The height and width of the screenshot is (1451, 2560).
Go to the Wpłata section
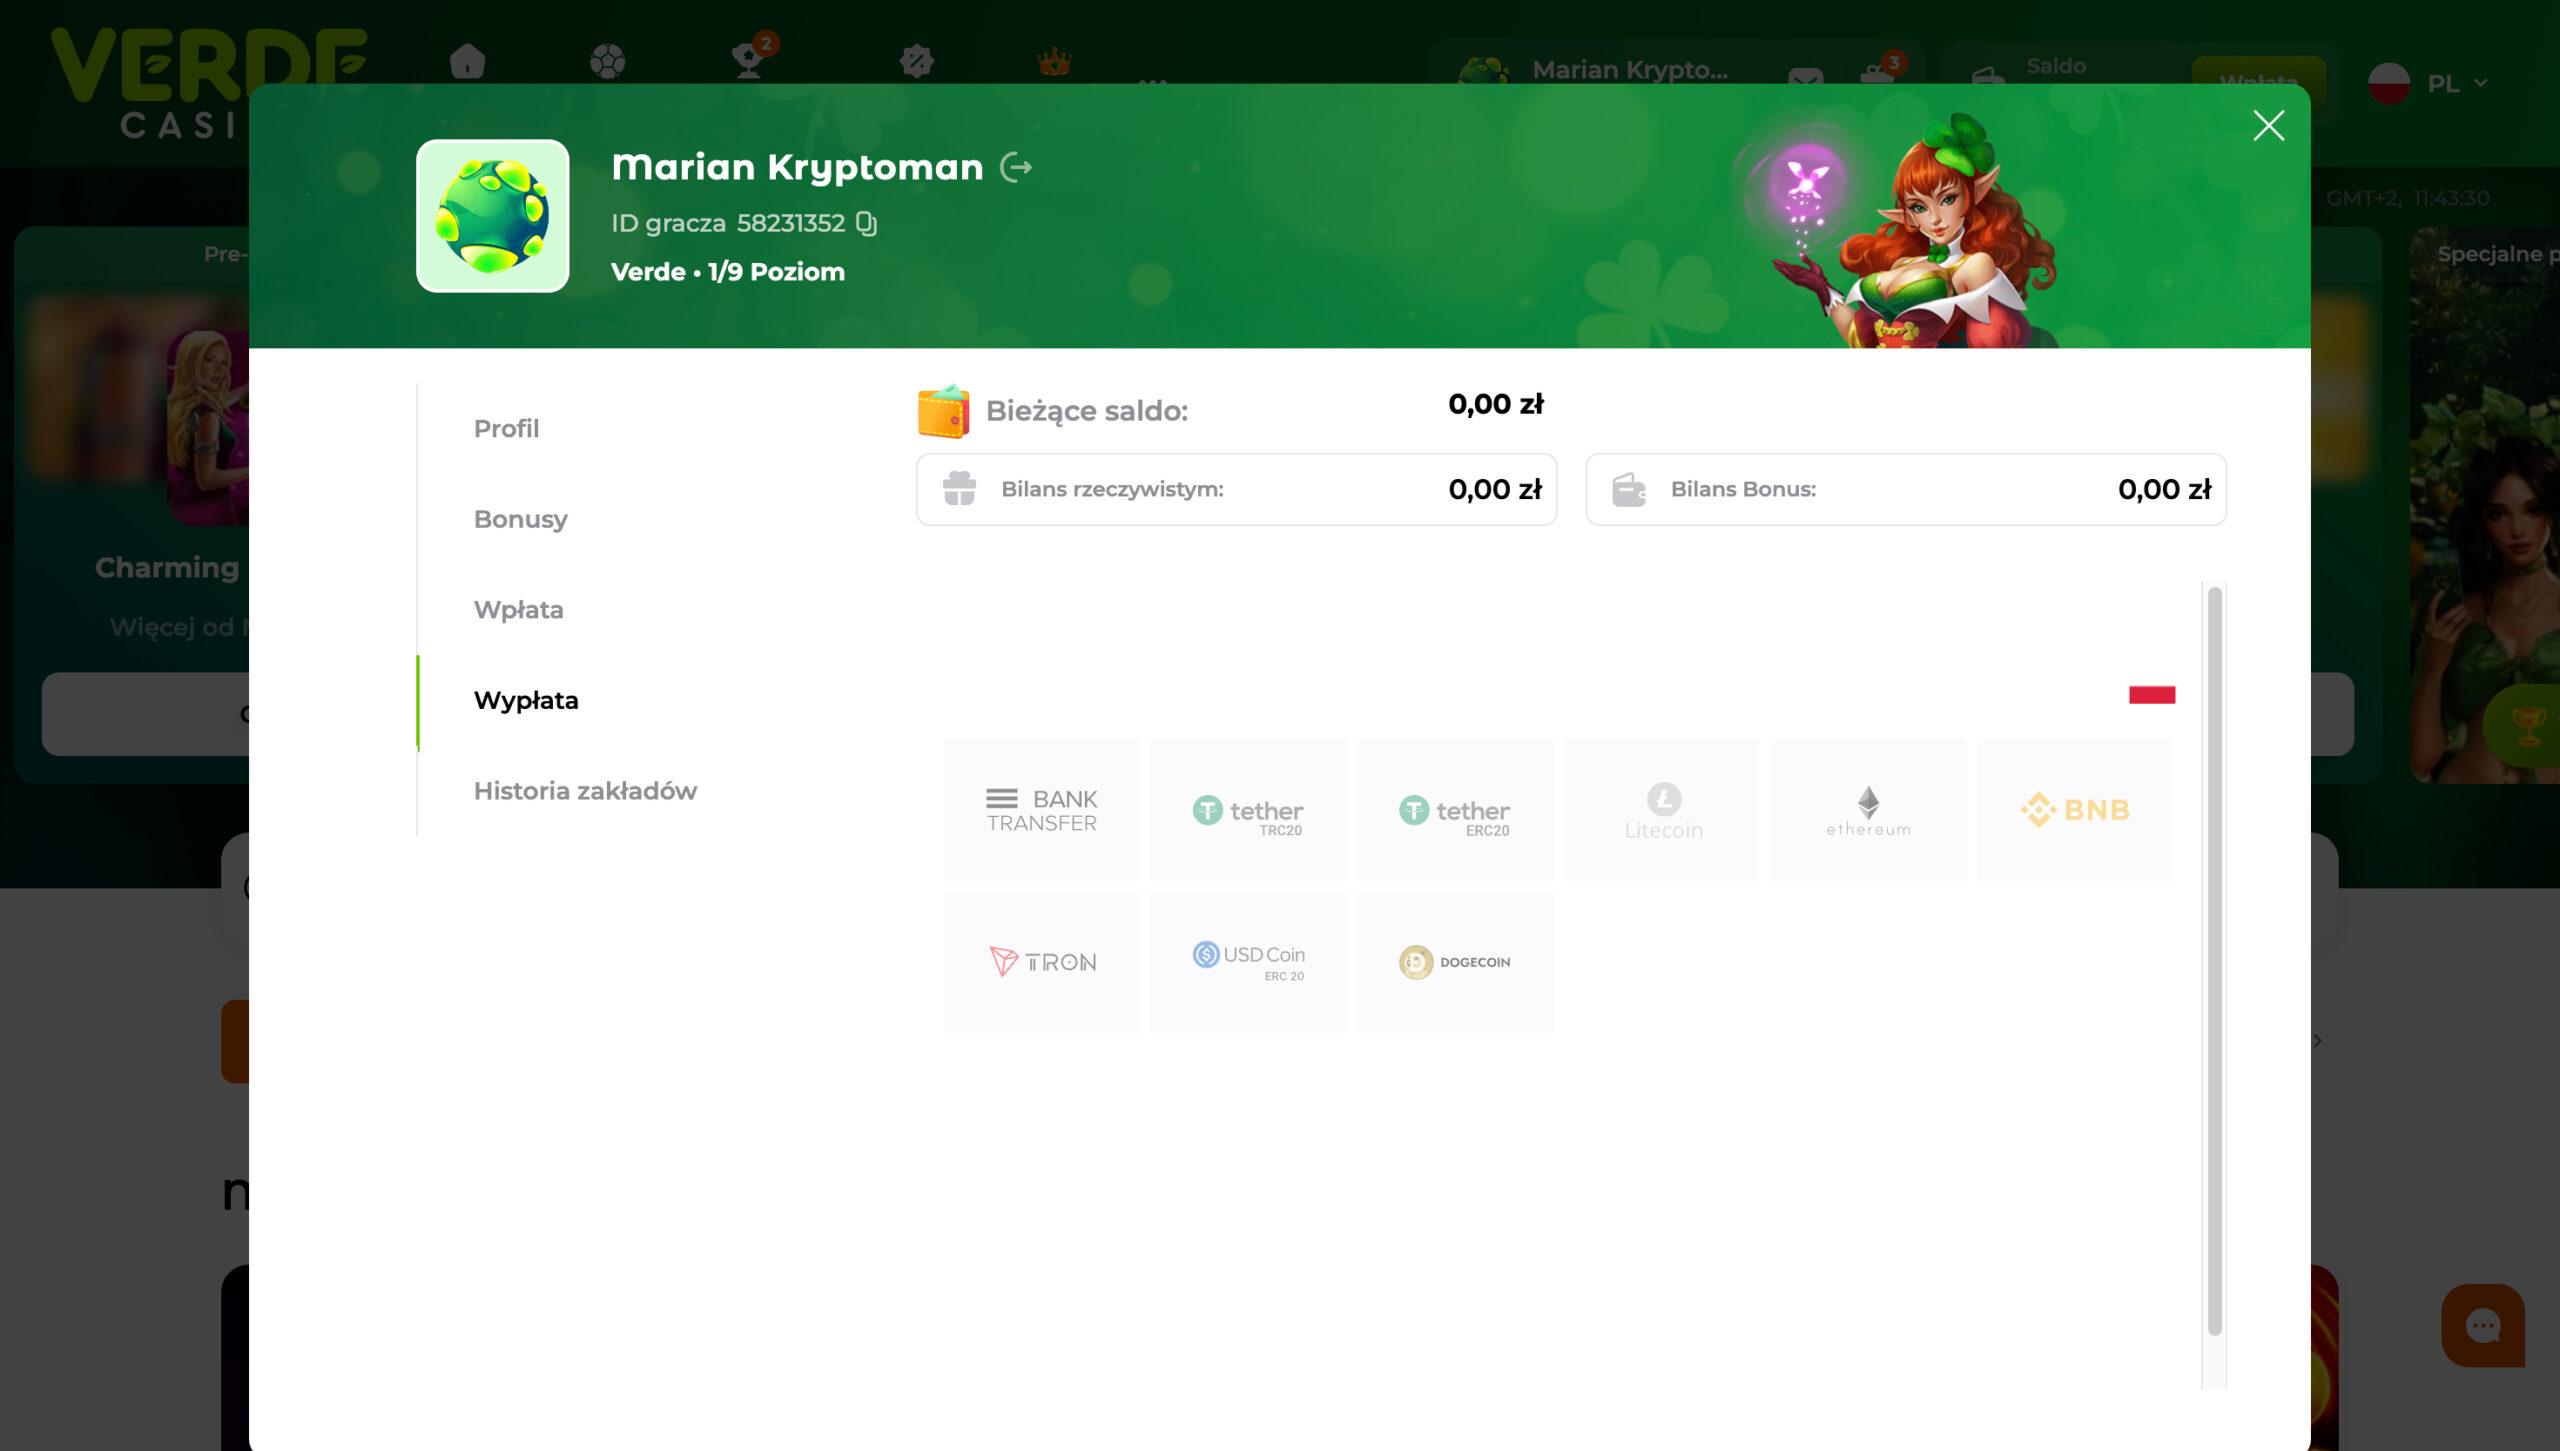coord(518,610)
